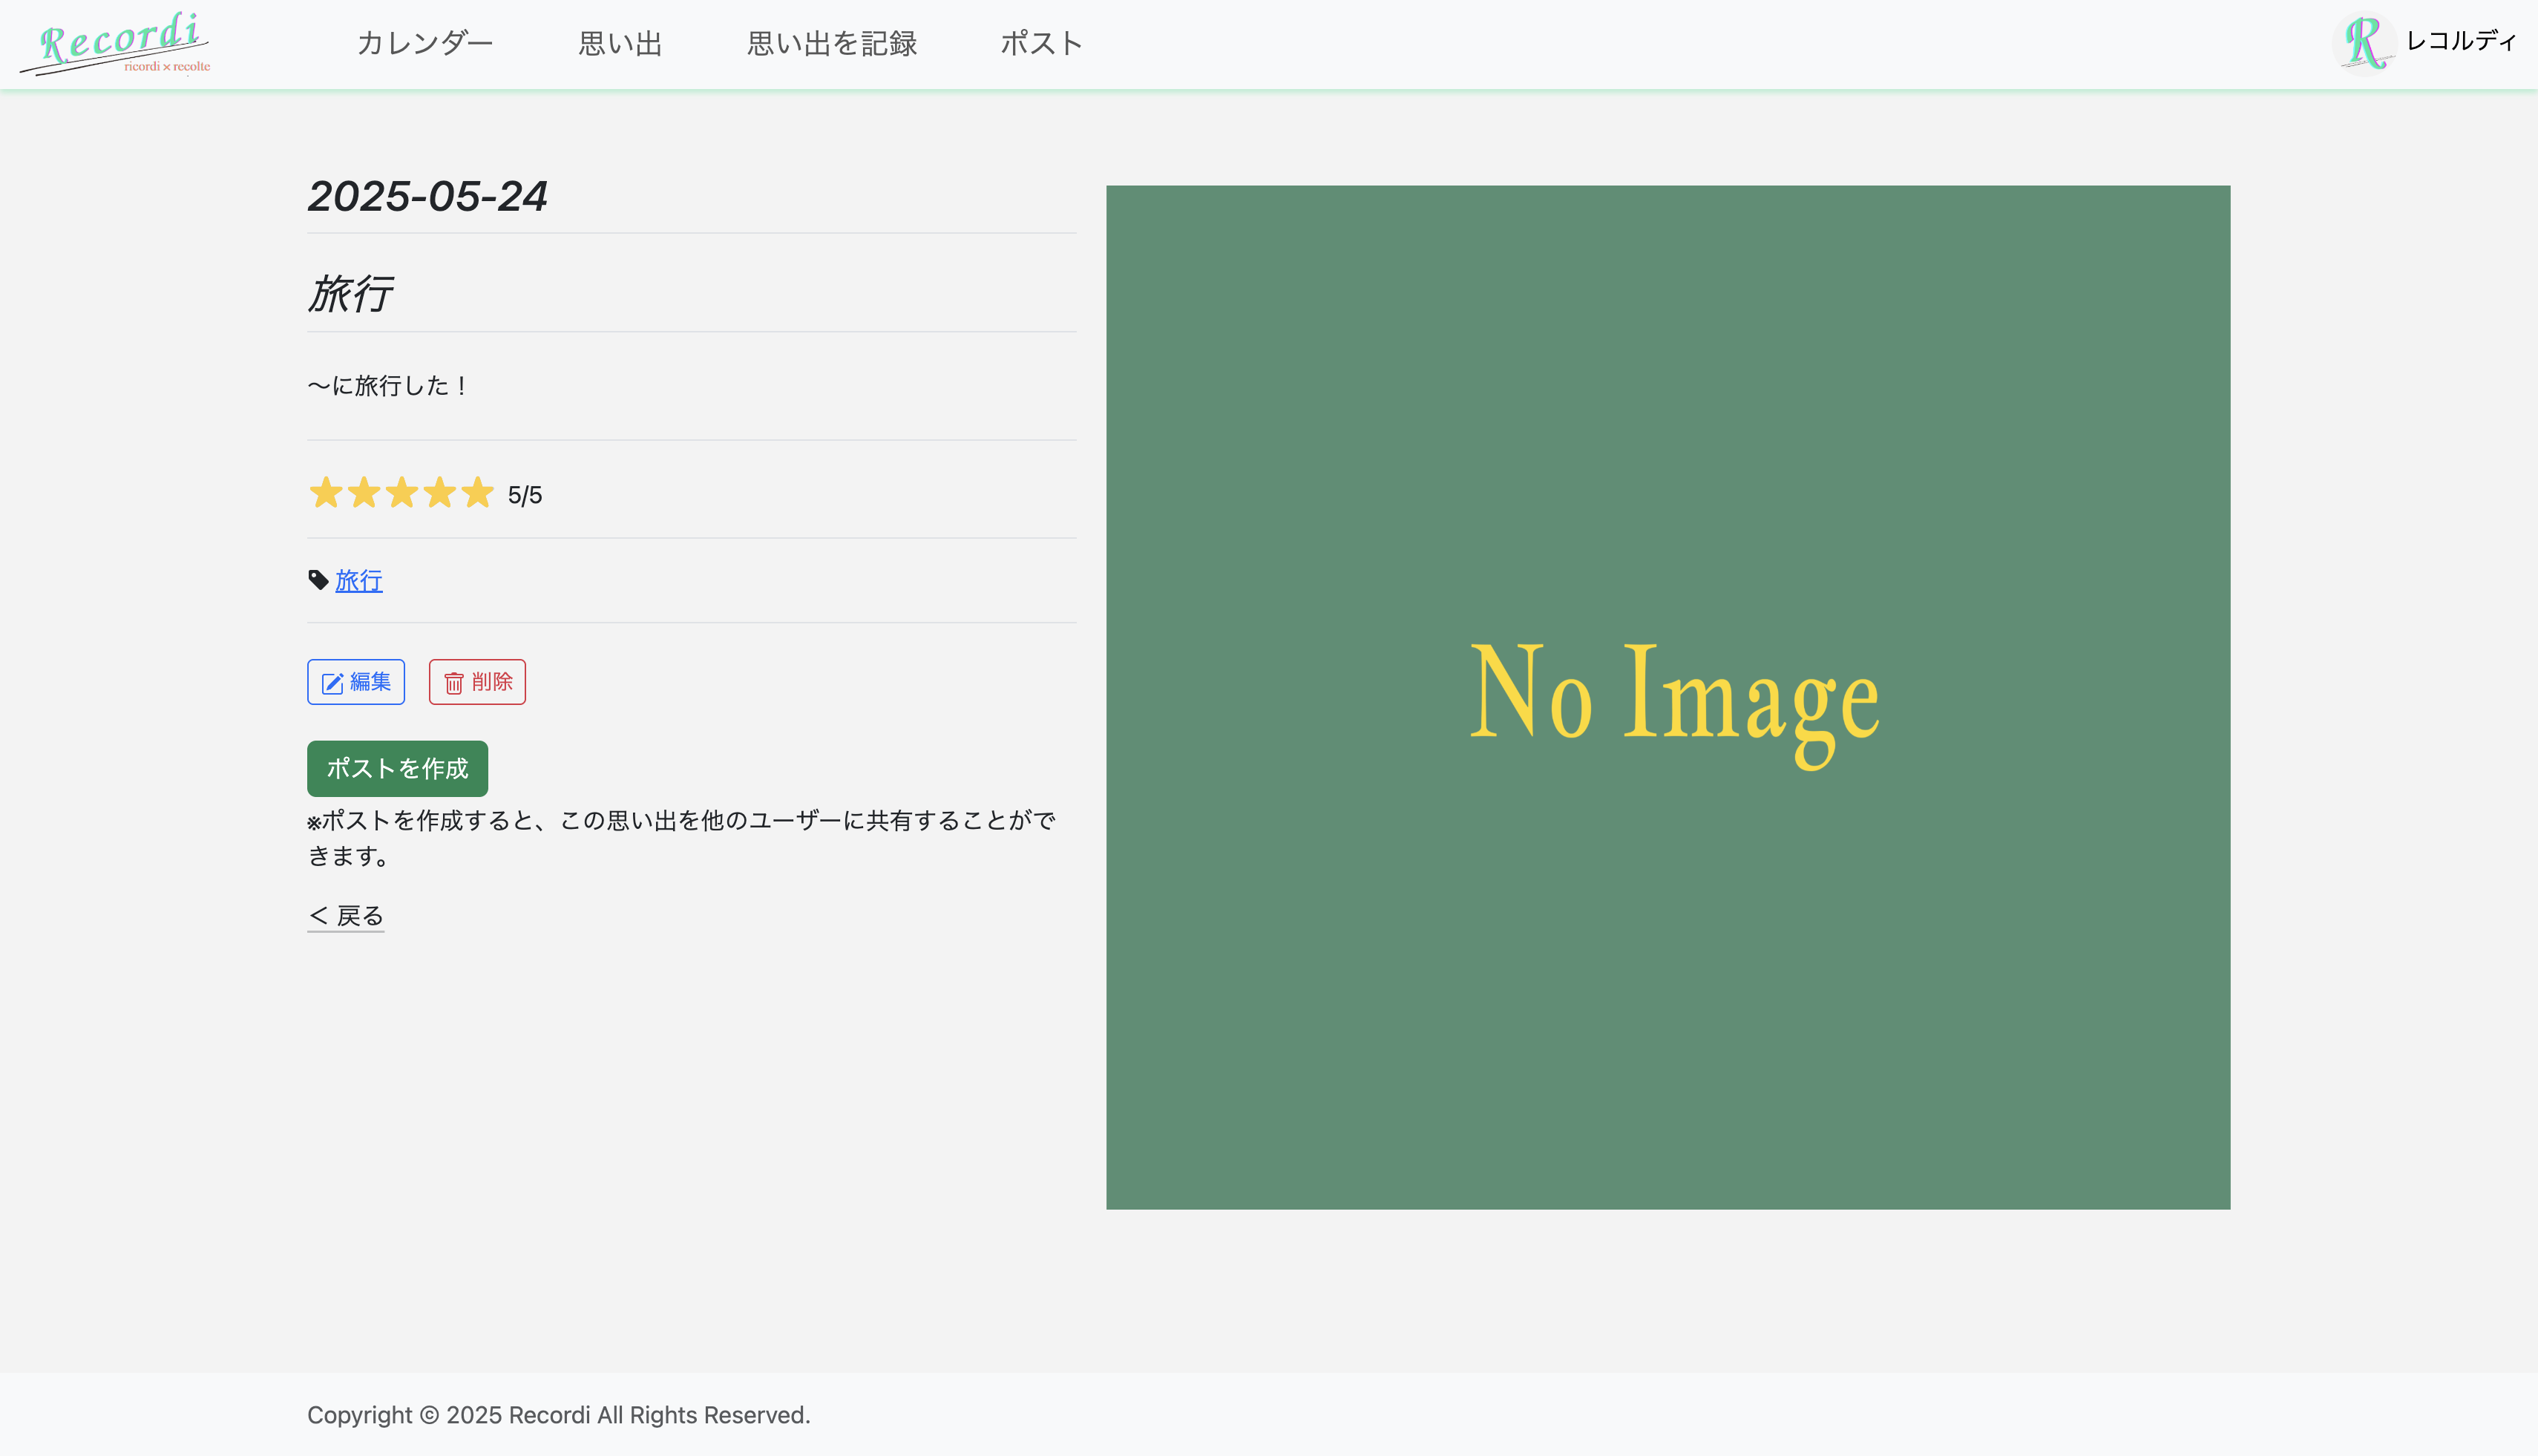Click the 編集 edit button
2538x1456 pixels.
(356, 682)
